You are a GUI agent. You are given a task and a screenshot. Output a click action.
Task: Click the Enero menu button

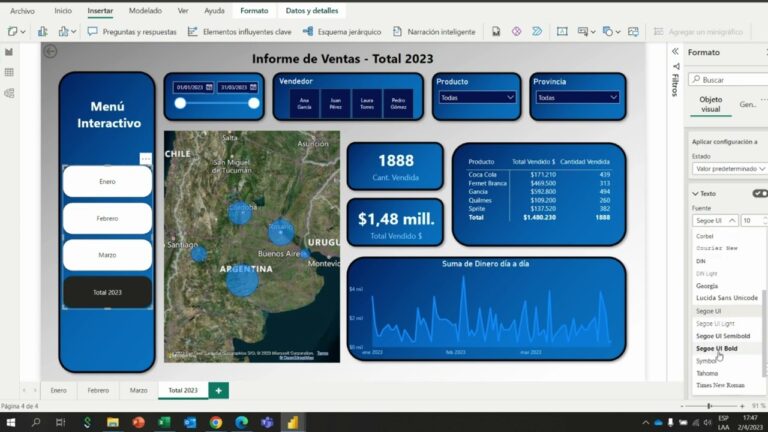pos(107,181)
